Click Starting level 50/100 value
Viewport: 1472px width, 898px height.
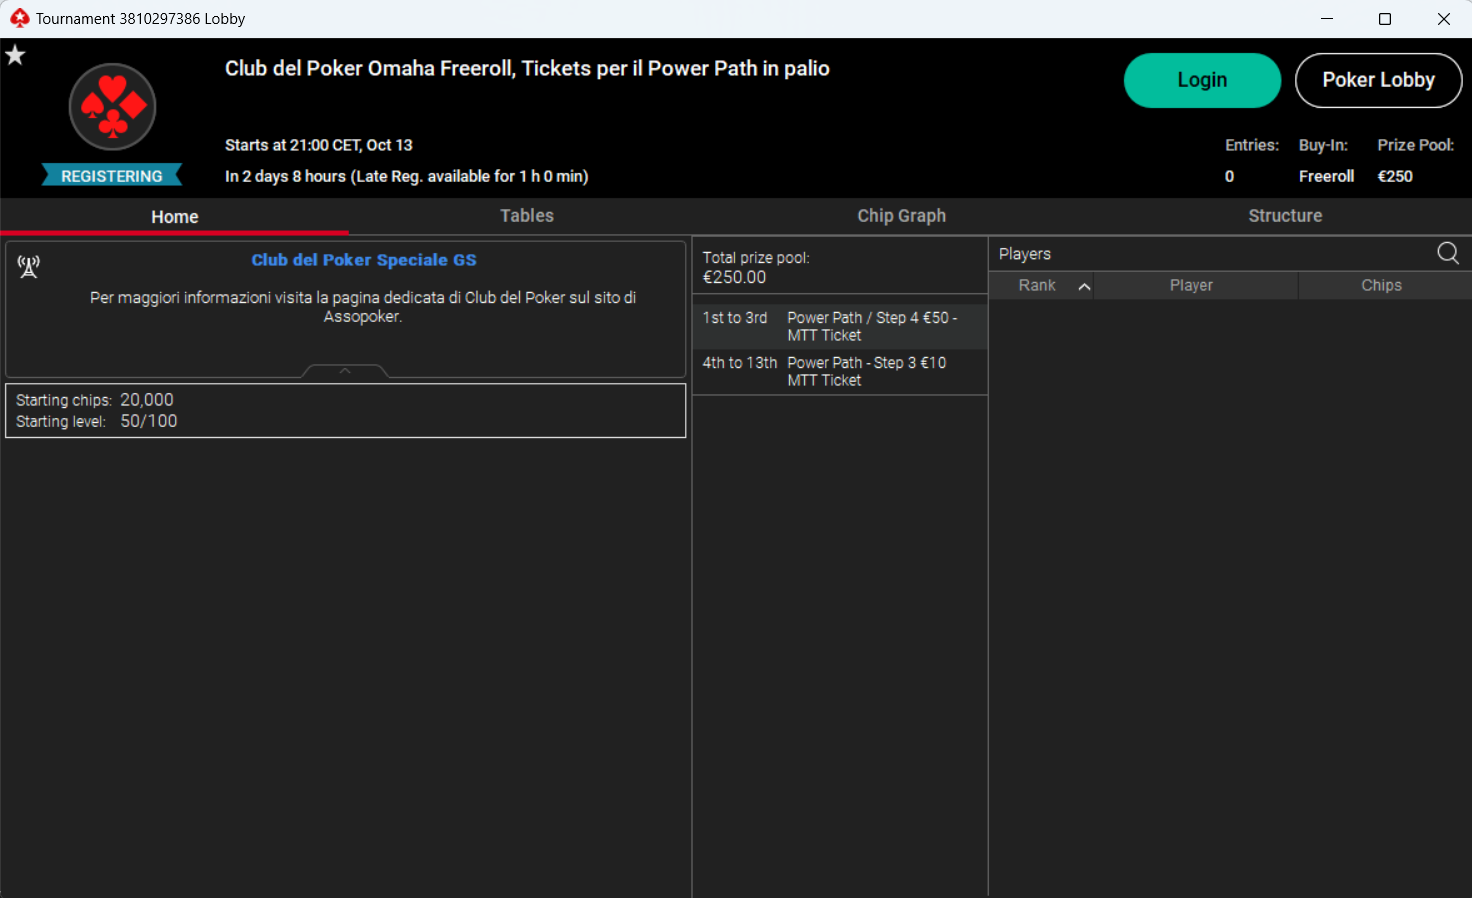[149, 421]
